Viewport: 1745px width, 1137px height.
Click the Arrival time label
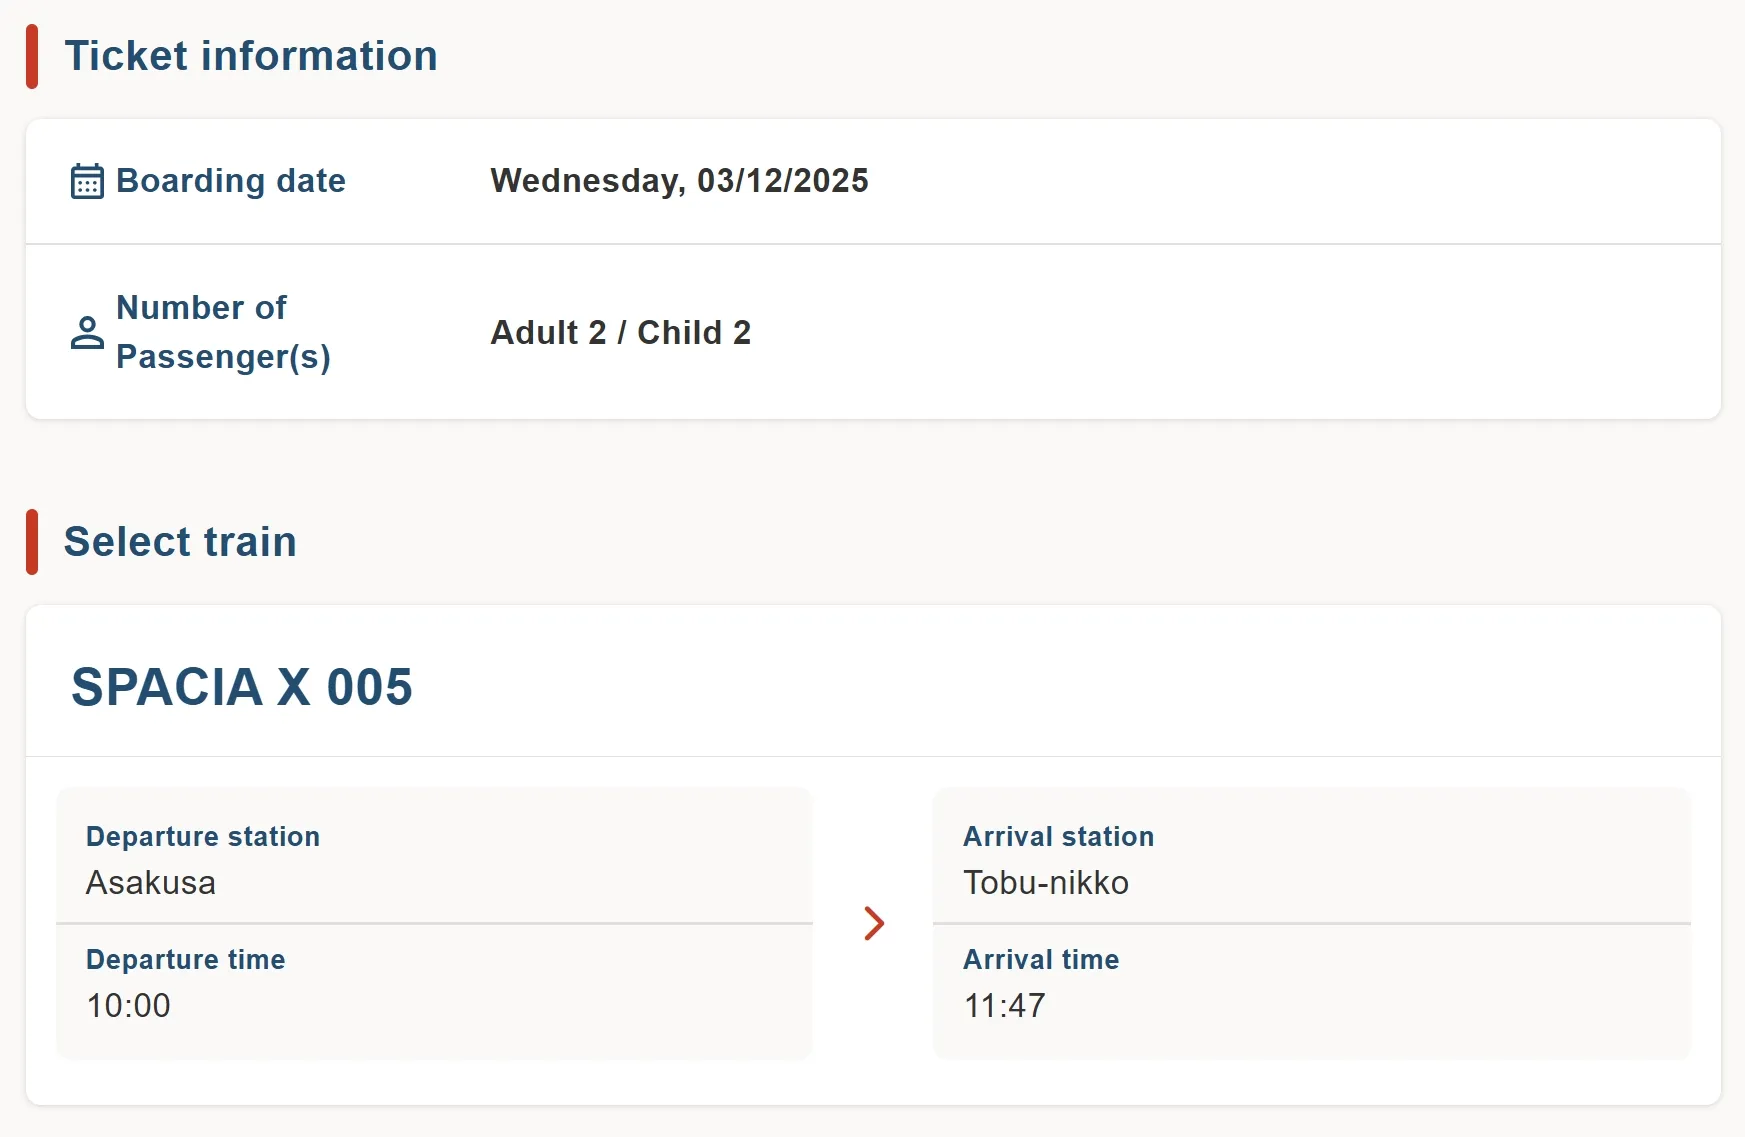[1041, 959]
